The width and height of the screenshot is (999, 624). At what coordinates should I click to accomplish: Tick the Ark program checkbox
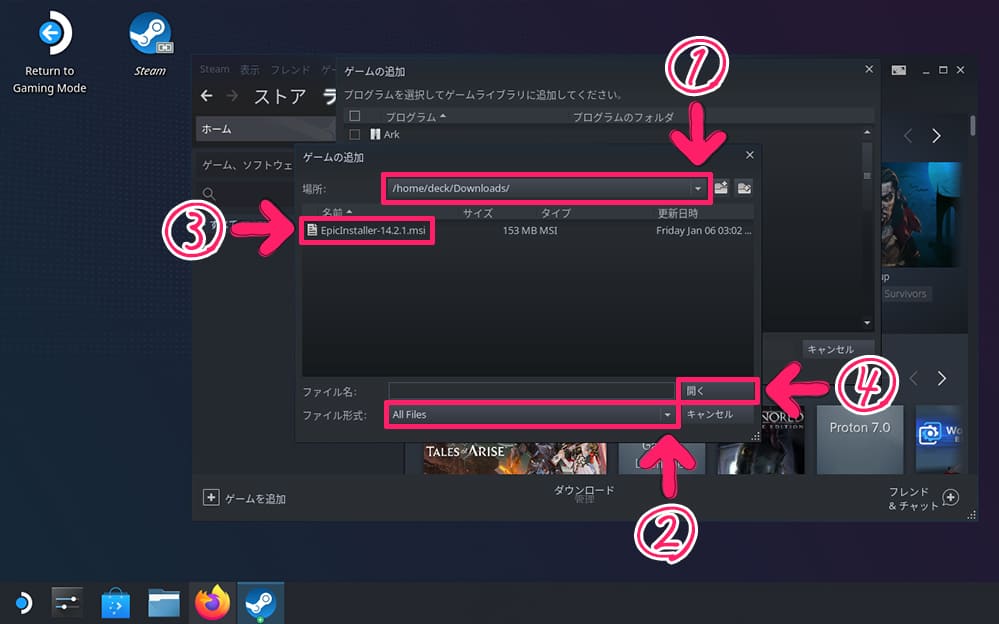[x=355, y=134]
